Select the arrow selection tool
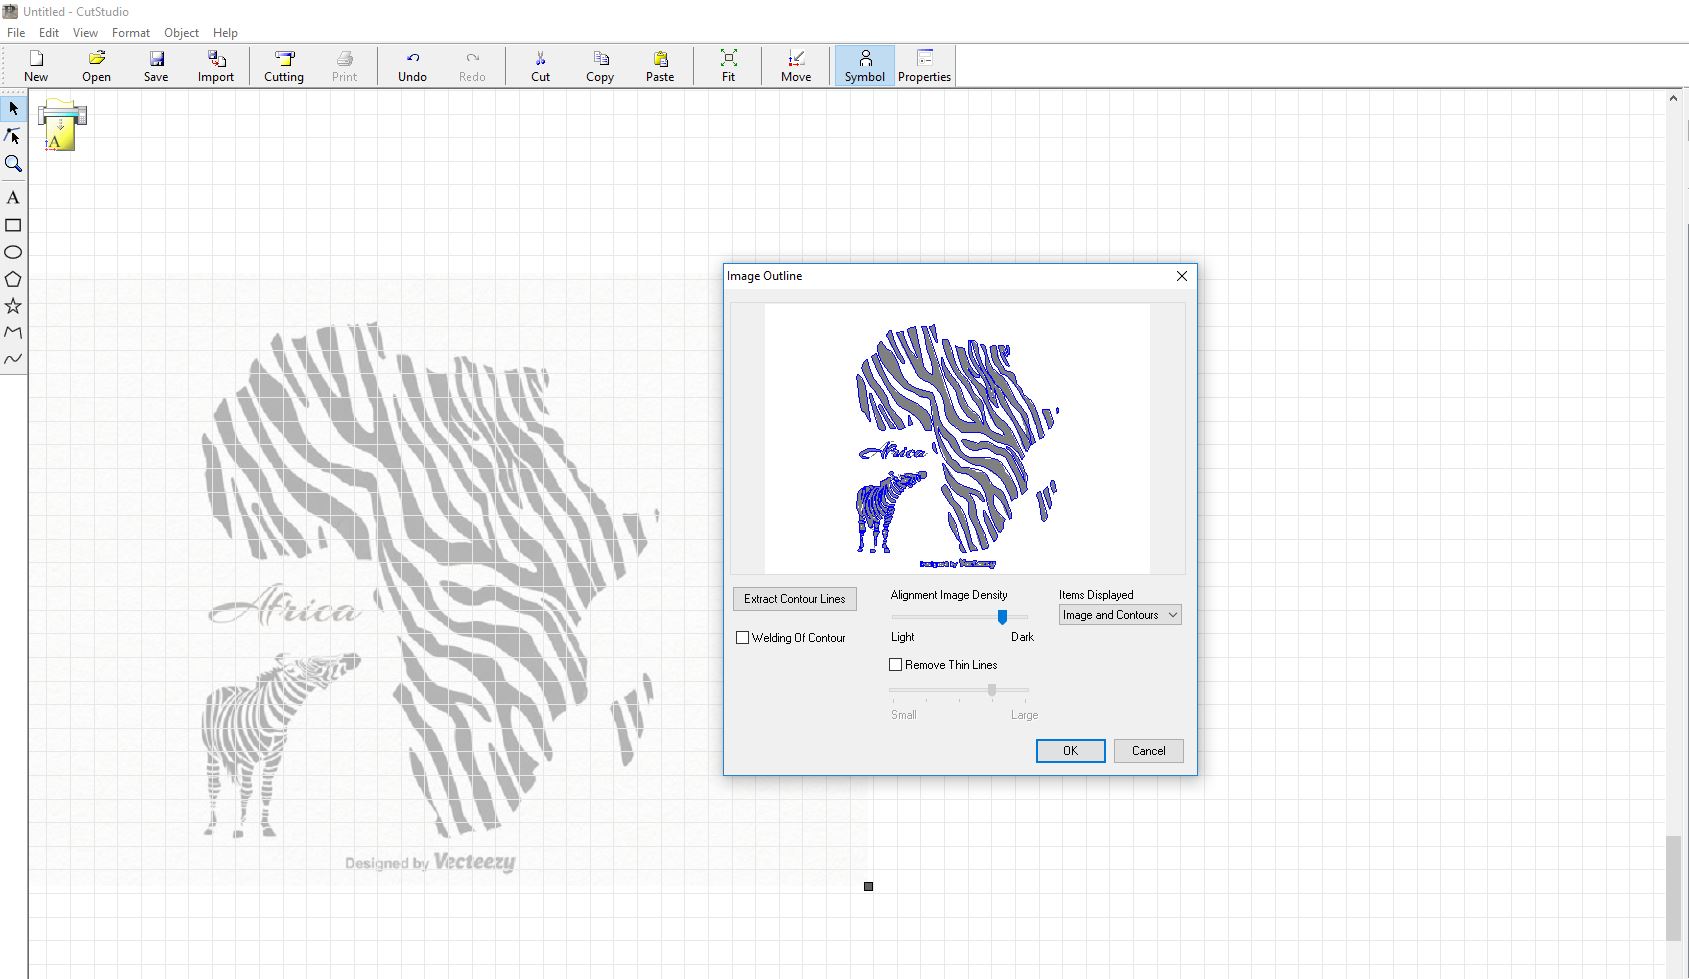1689x979 pixels. [13, 108]
